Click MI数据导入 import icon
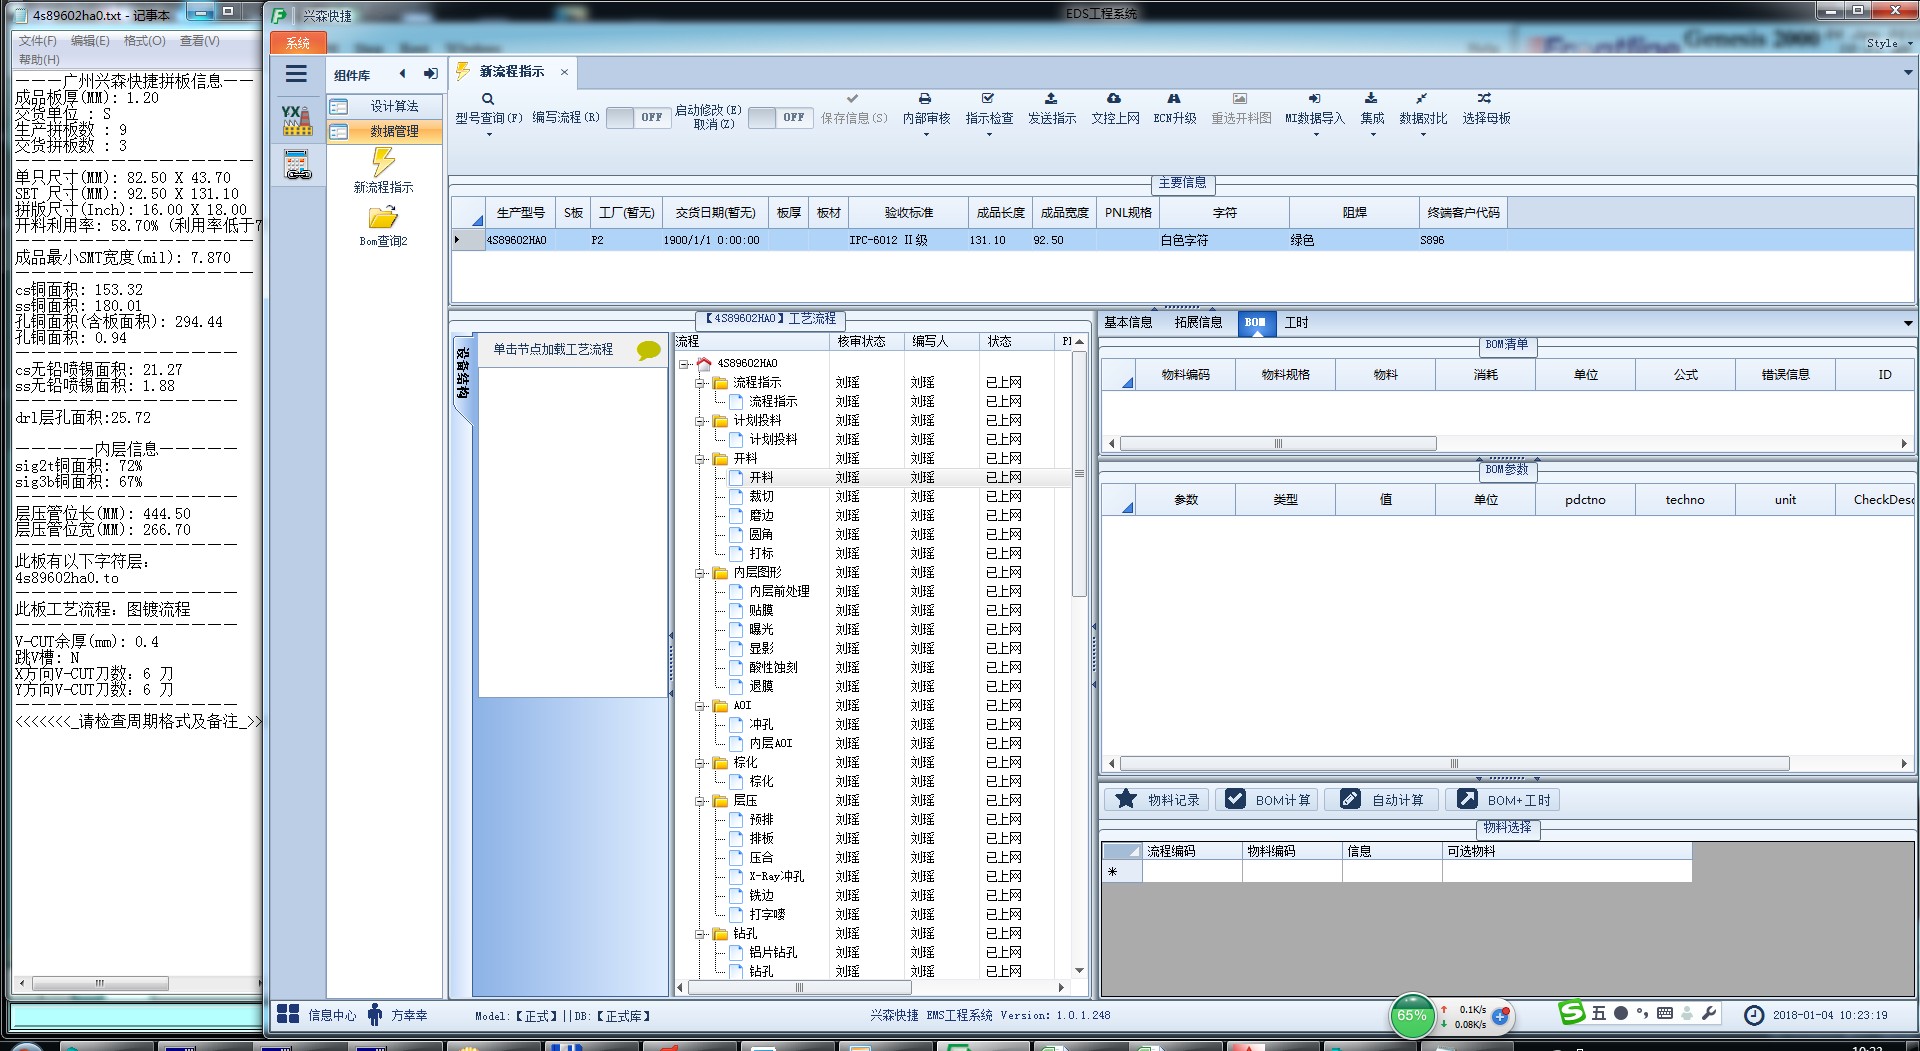Screen dimensions: 1920x1051 pyautogui.click(x=1315, y=99)
